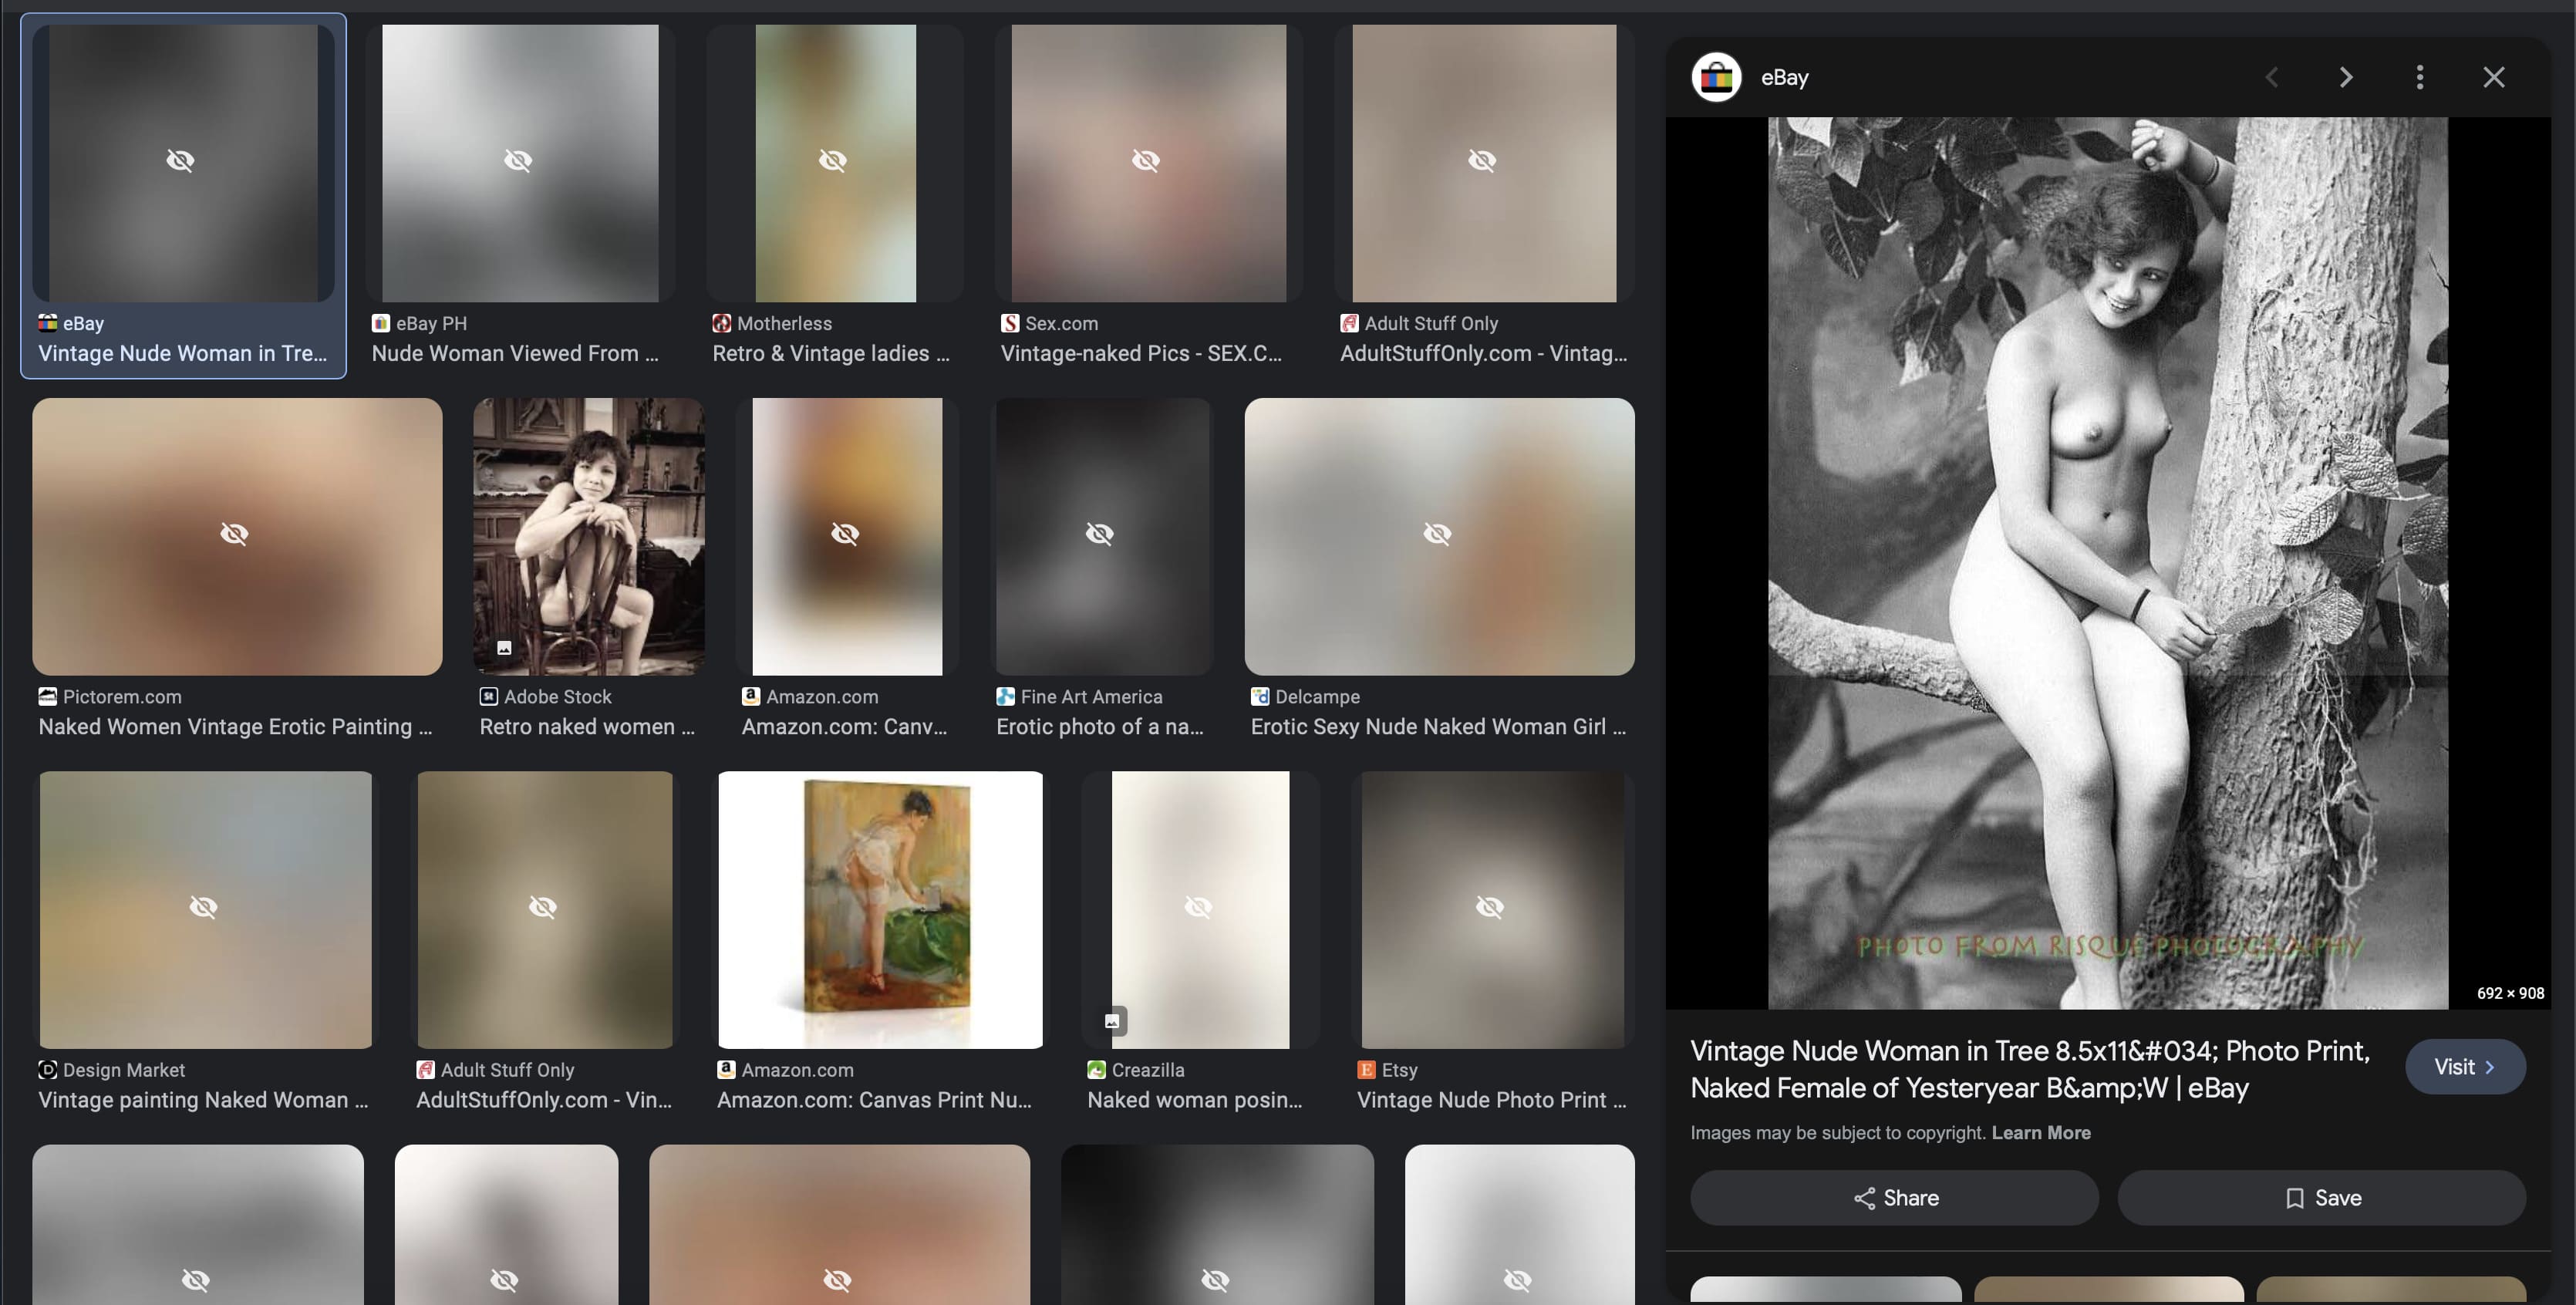Open the three-dot more options menu

[2420, 77]
